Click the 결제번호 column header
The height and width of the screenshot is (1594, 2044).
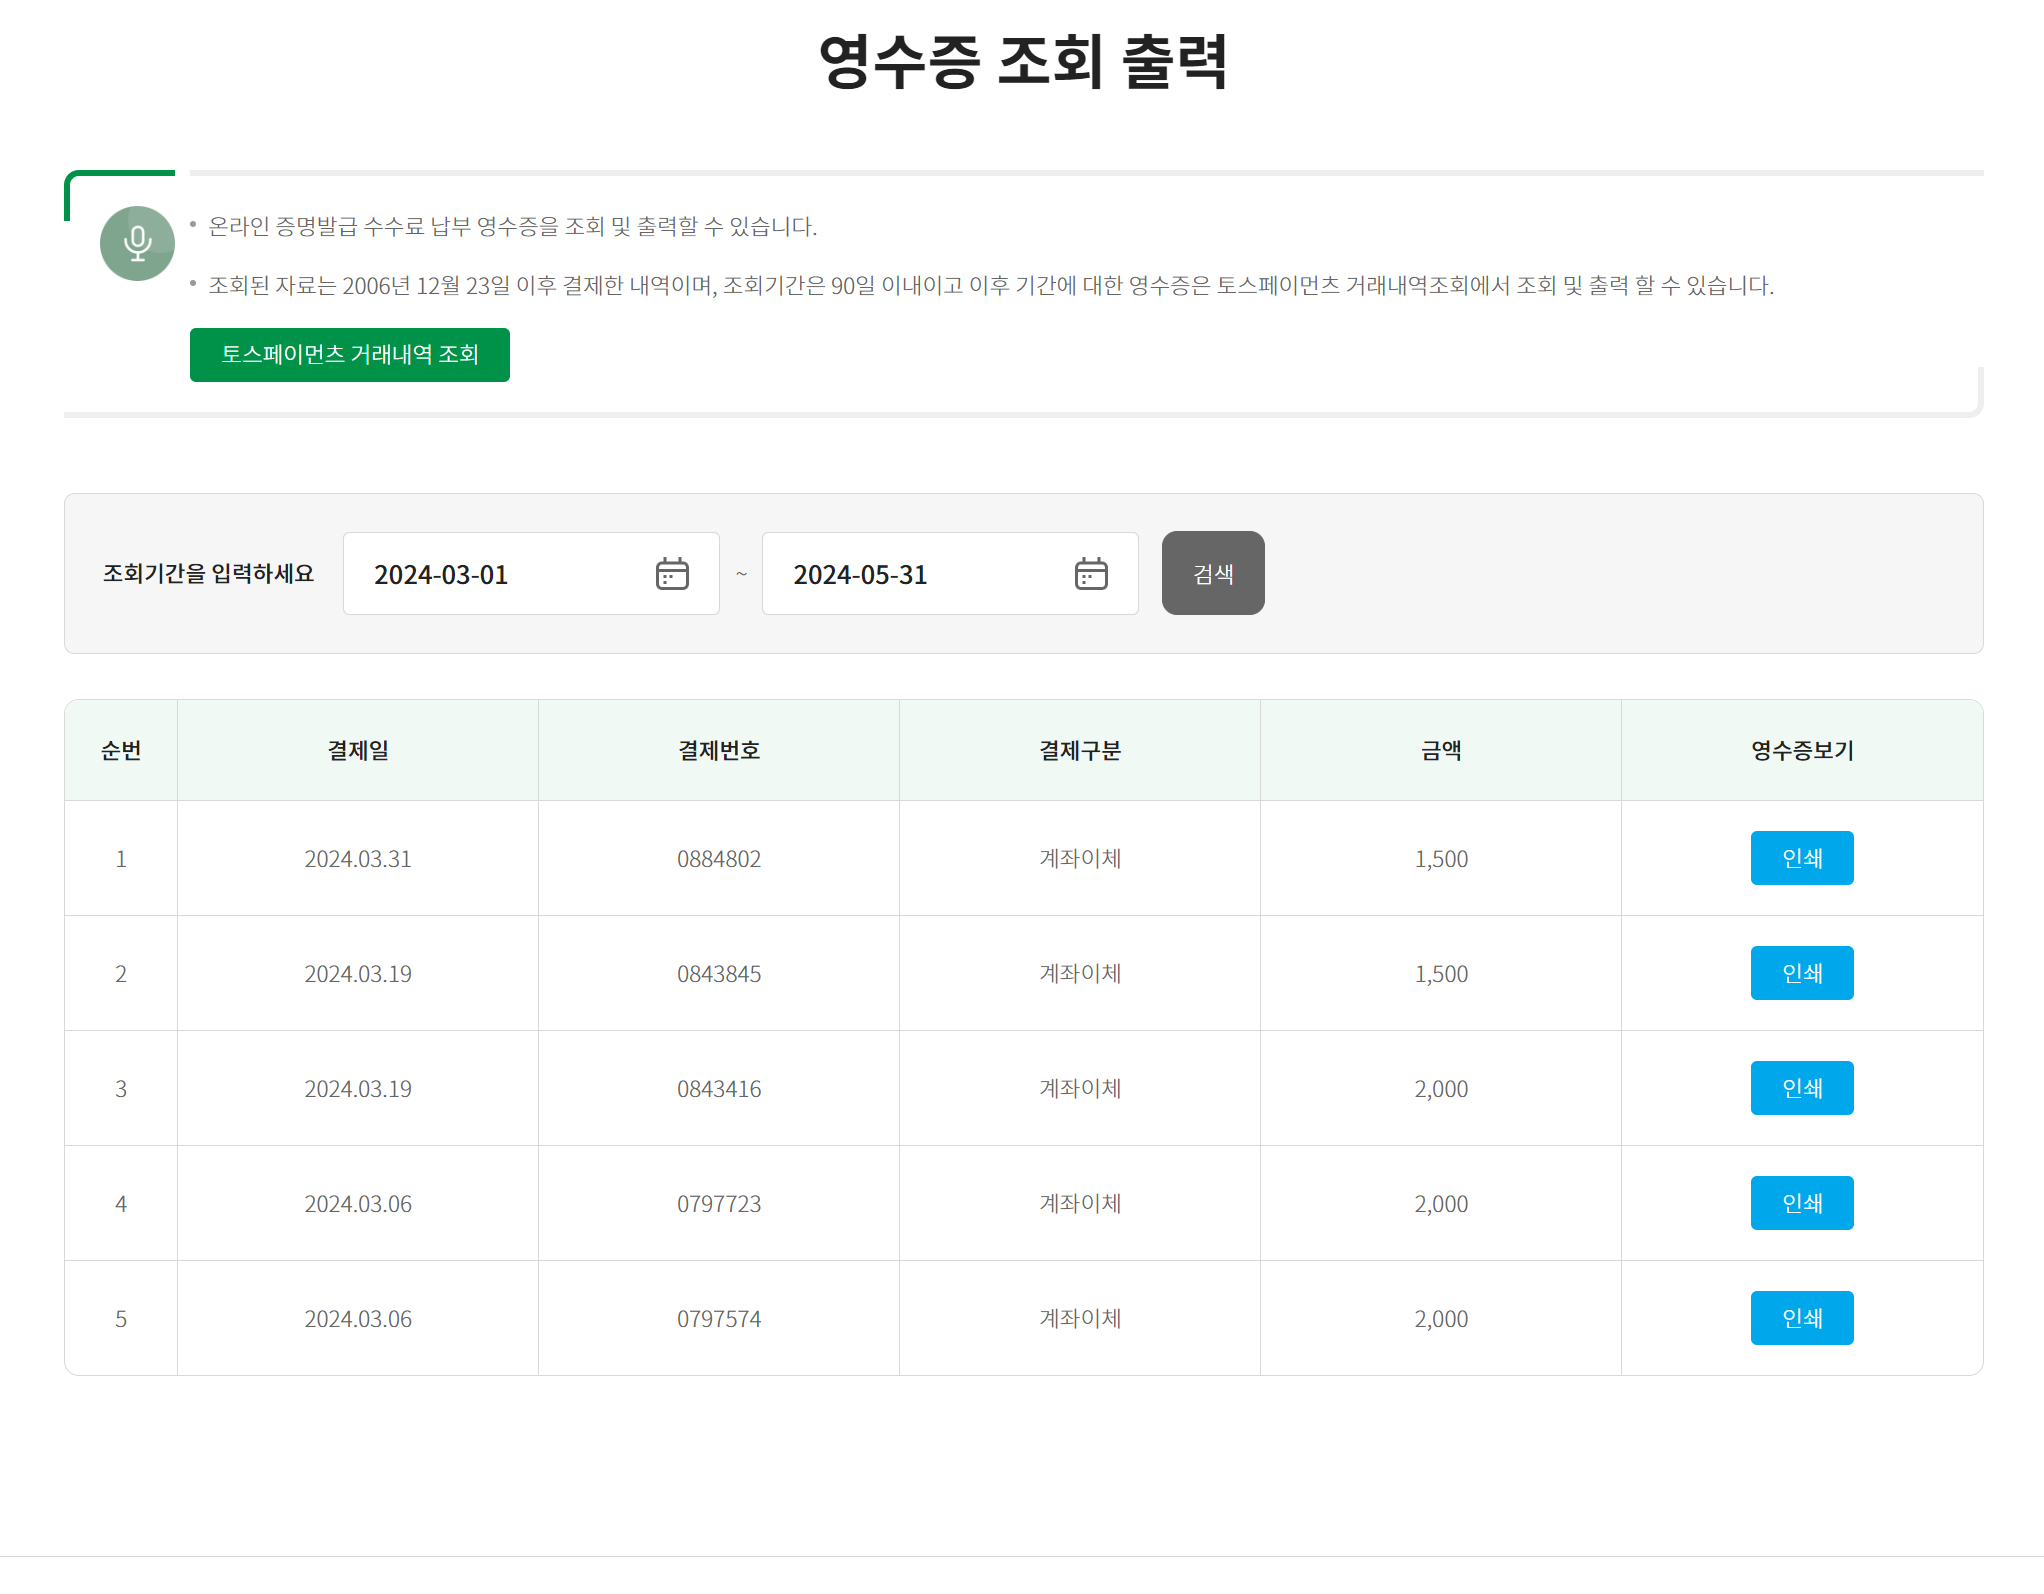pyautogui.click(x=719, y=750)
